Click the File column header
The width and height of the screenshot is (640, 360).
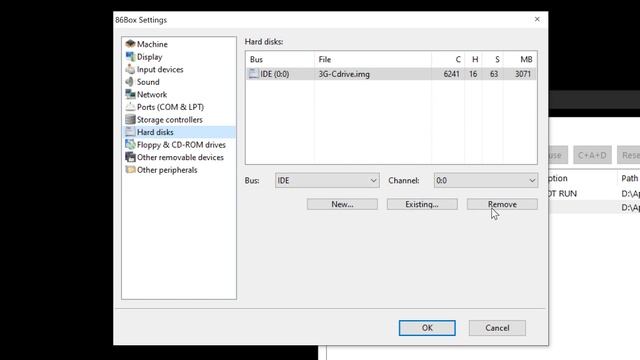(373, 60)
